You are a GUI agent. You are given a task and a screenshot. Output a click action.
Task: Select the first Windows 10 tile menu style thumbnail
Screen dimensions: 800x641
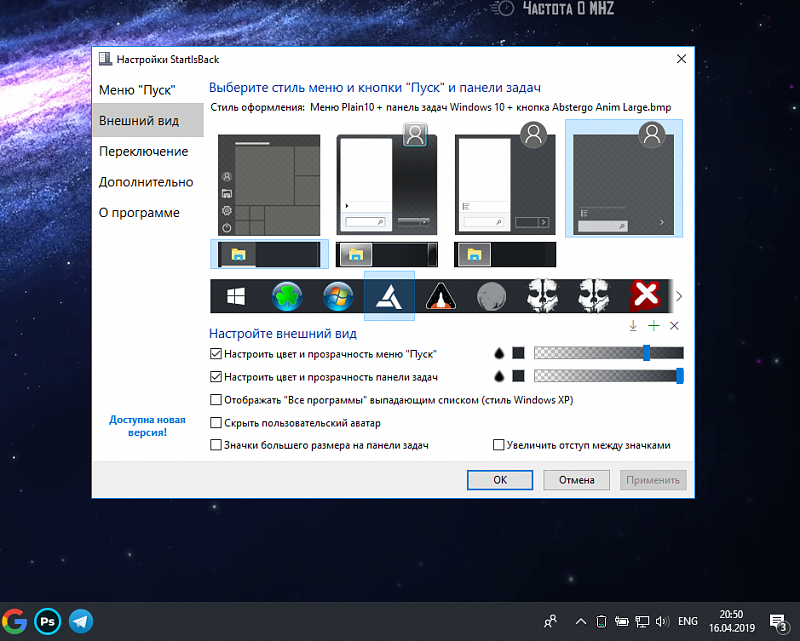[269, 185]
